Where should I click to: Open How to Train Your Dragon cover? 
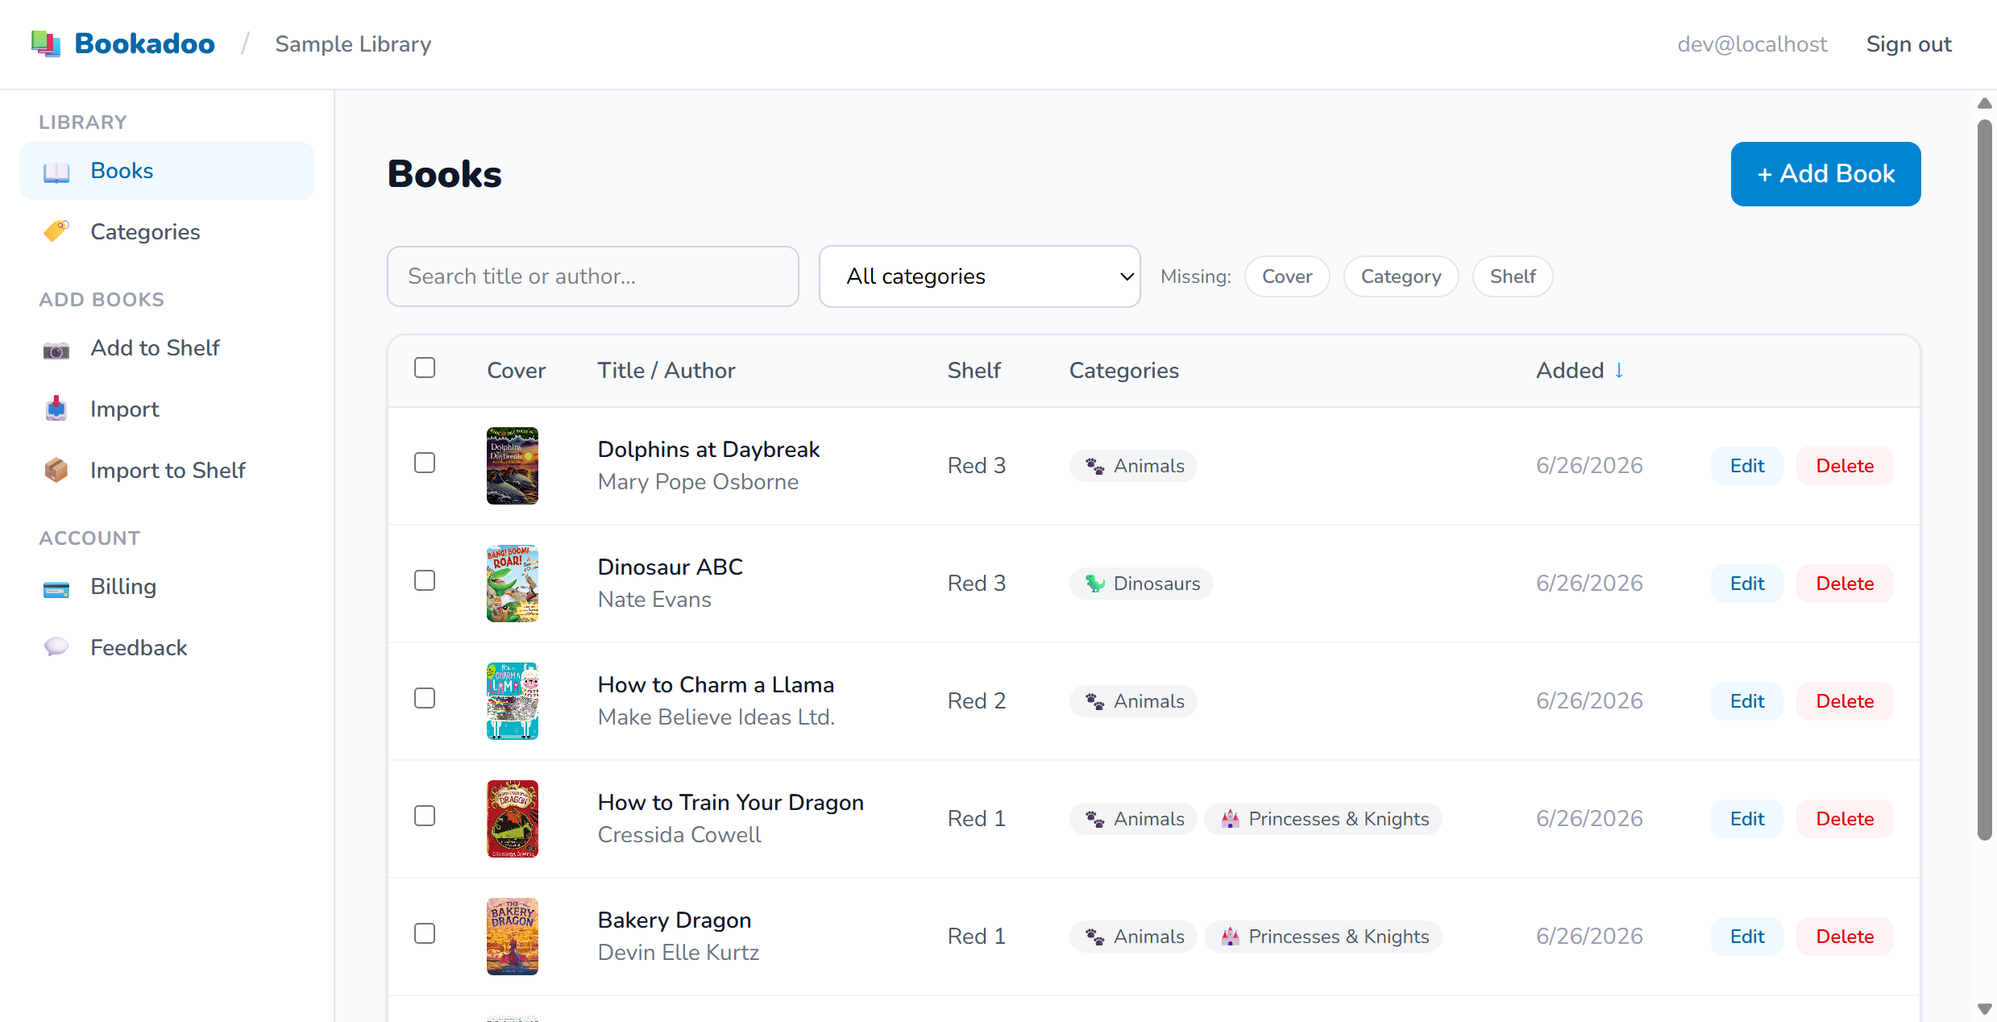(x=512, y=819)
